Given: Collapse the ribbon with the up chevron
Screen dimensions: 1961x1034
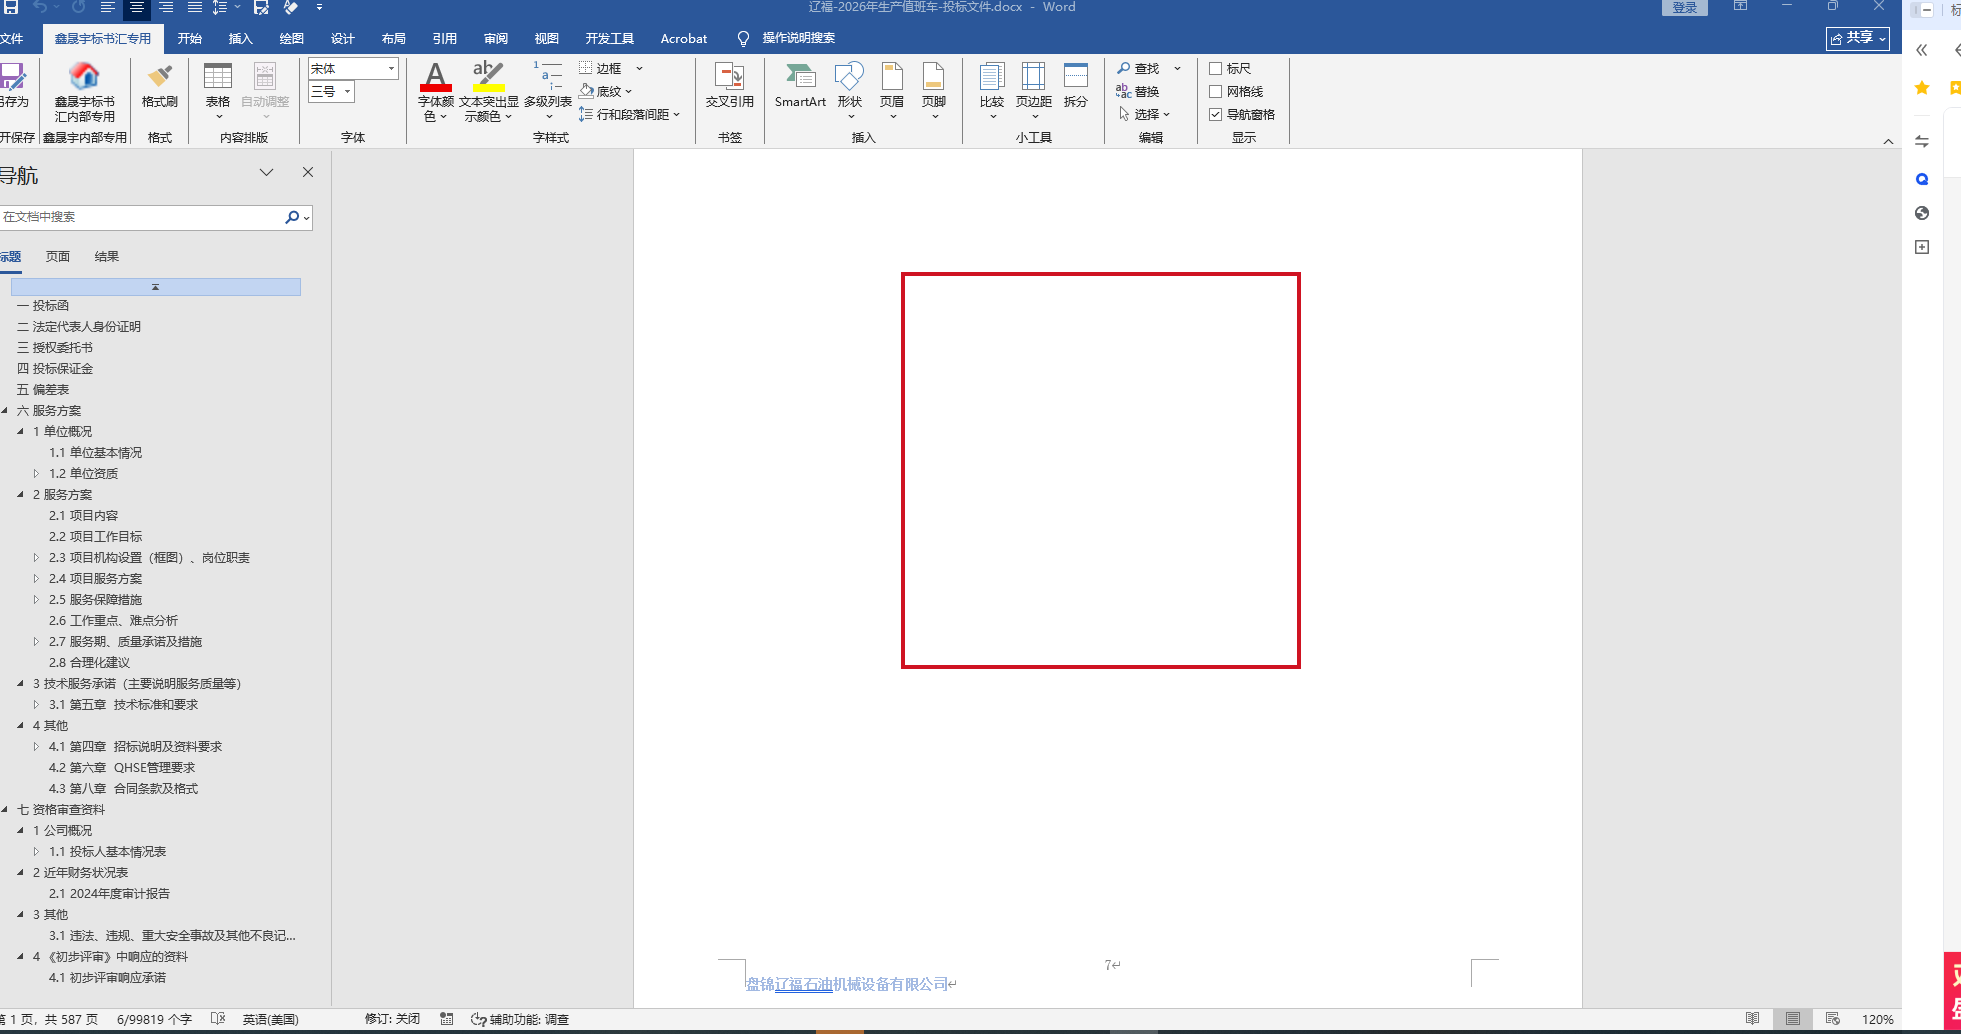Looking at the screenshot, I should 1888,141.
